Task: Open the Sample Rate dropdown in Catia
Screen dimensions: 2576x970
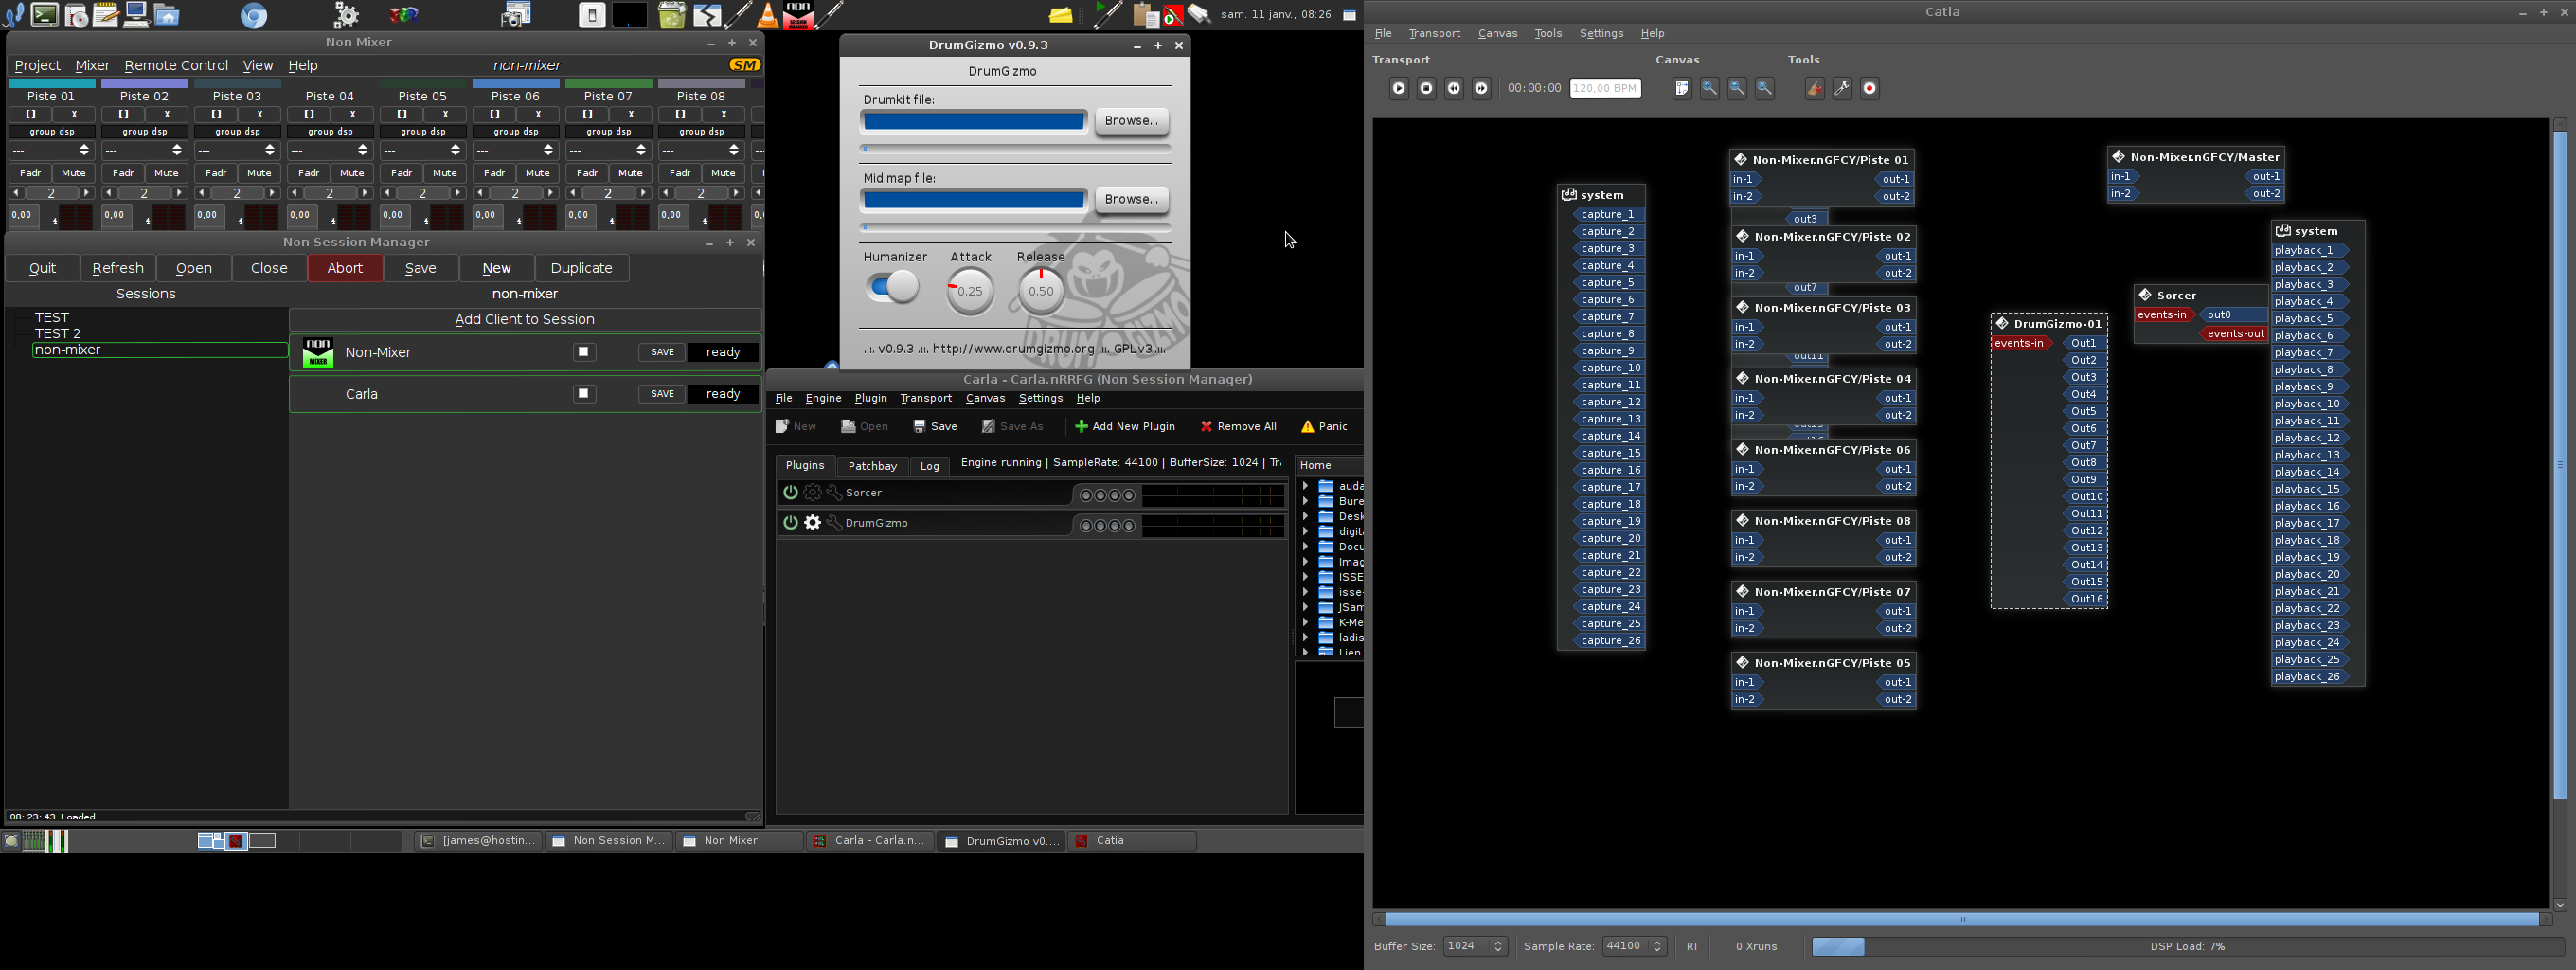Action: 1633,946
